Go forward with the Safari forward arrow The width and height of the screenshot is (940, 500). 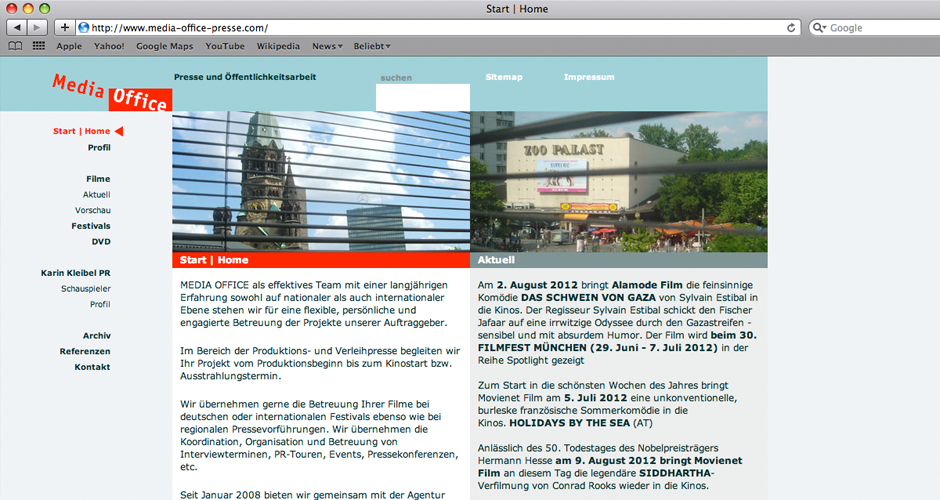[37, 28]
